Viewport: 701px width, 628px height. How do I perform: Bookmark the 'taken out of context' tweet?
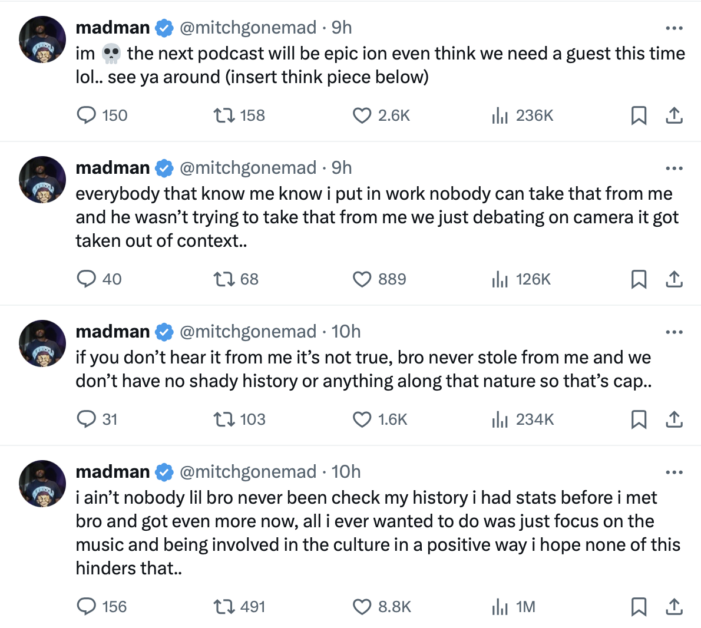(638, 279)
